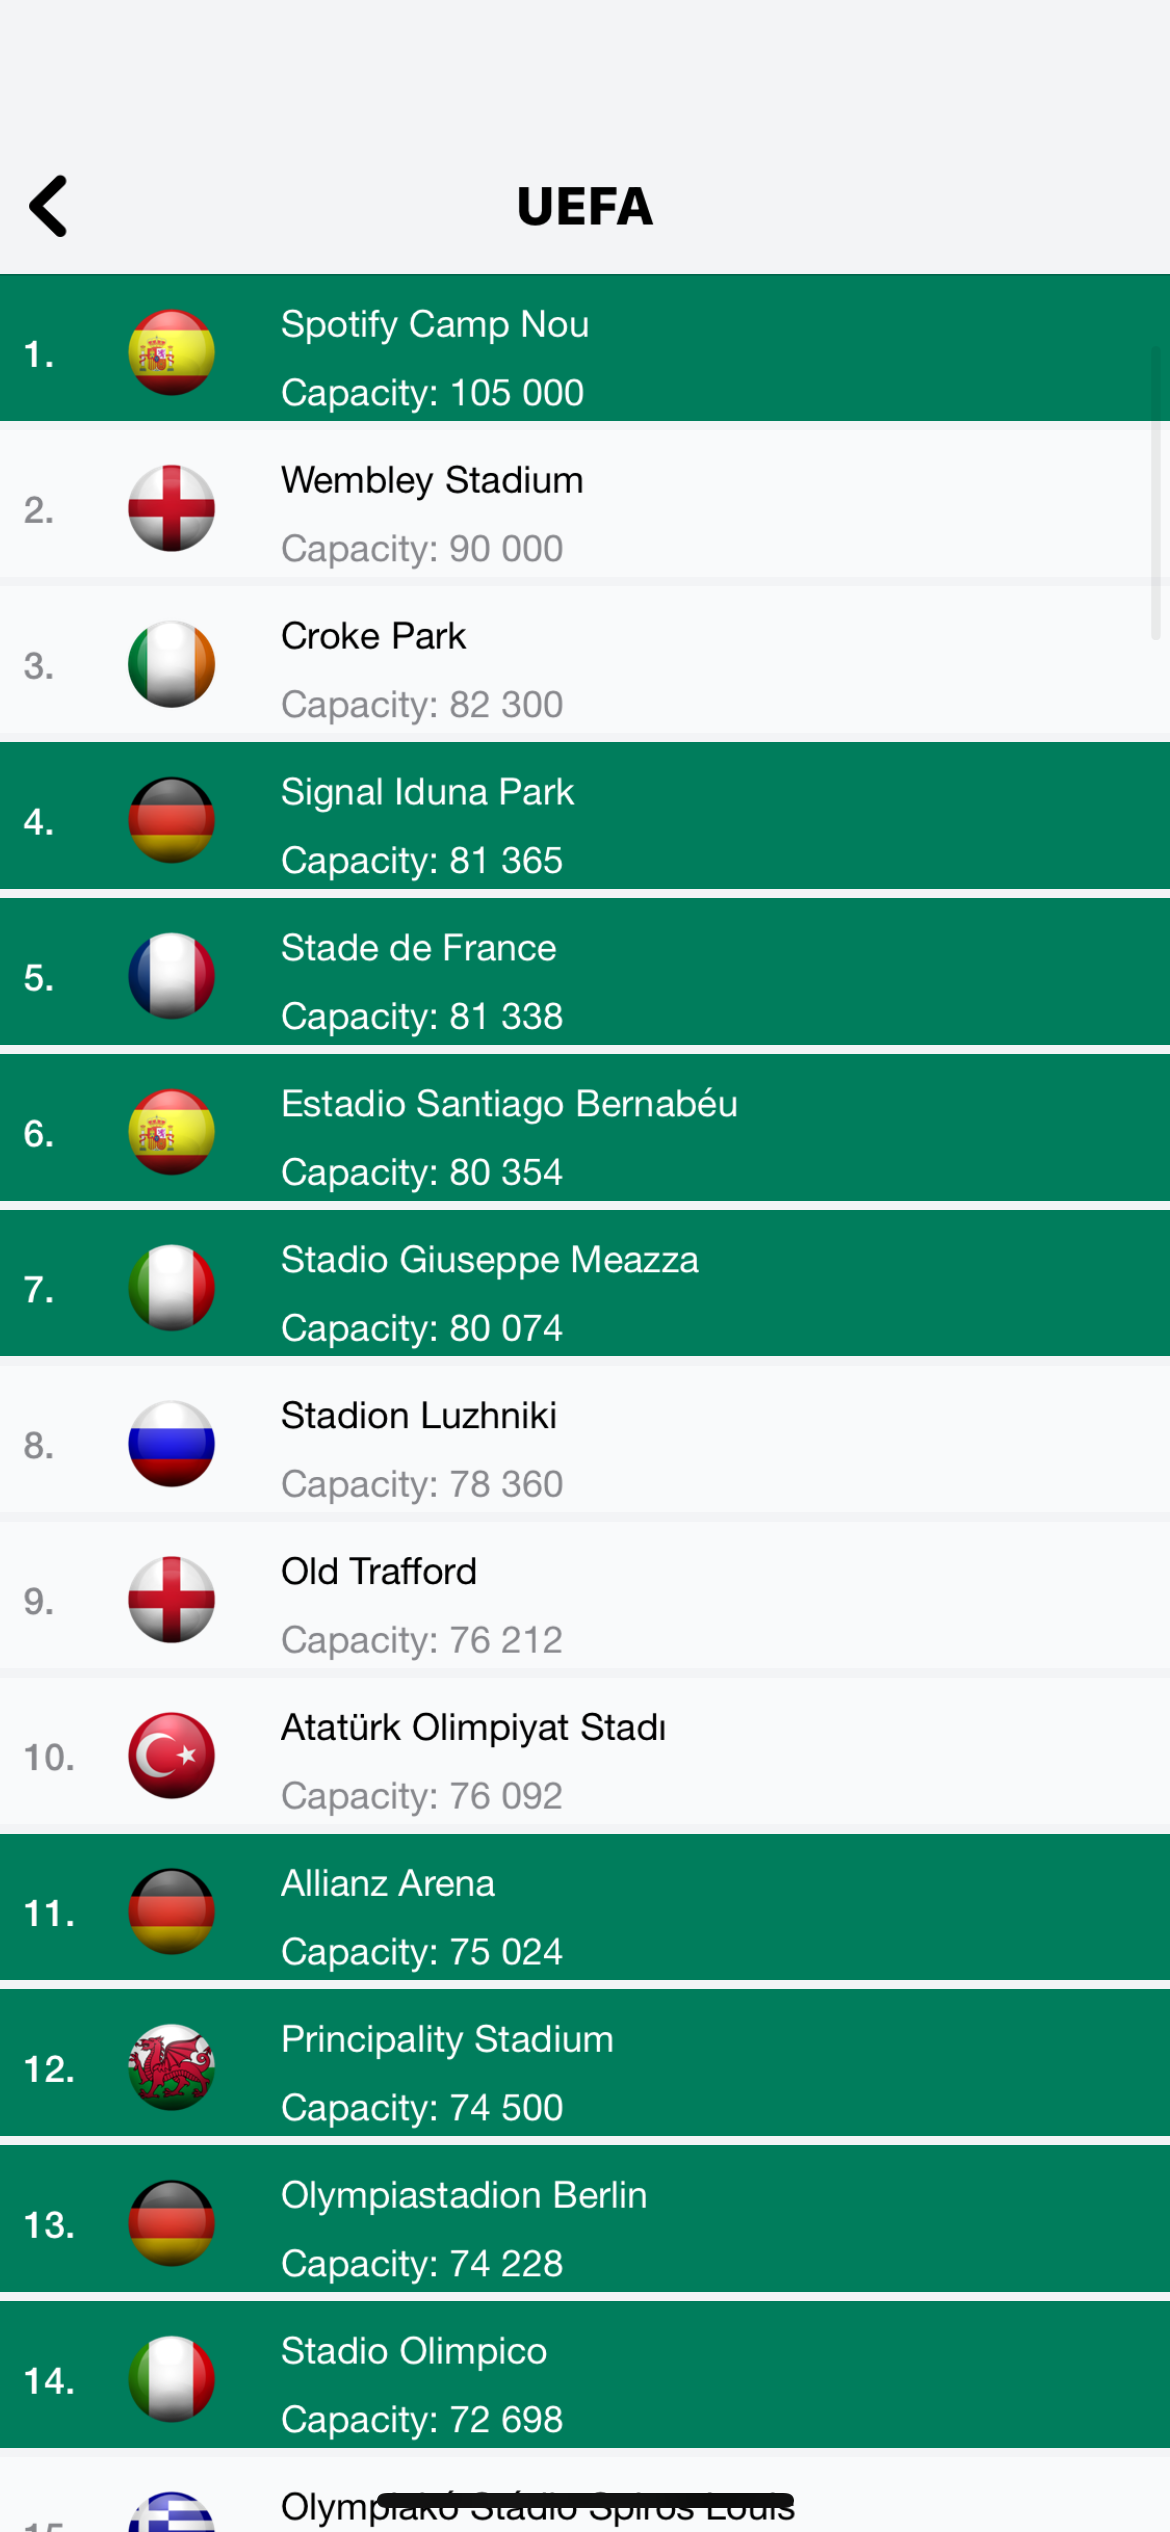1170x2532 pixels.
Task: Tap Russia flag next to Stadion Luzhniki
Action: 171,1444
